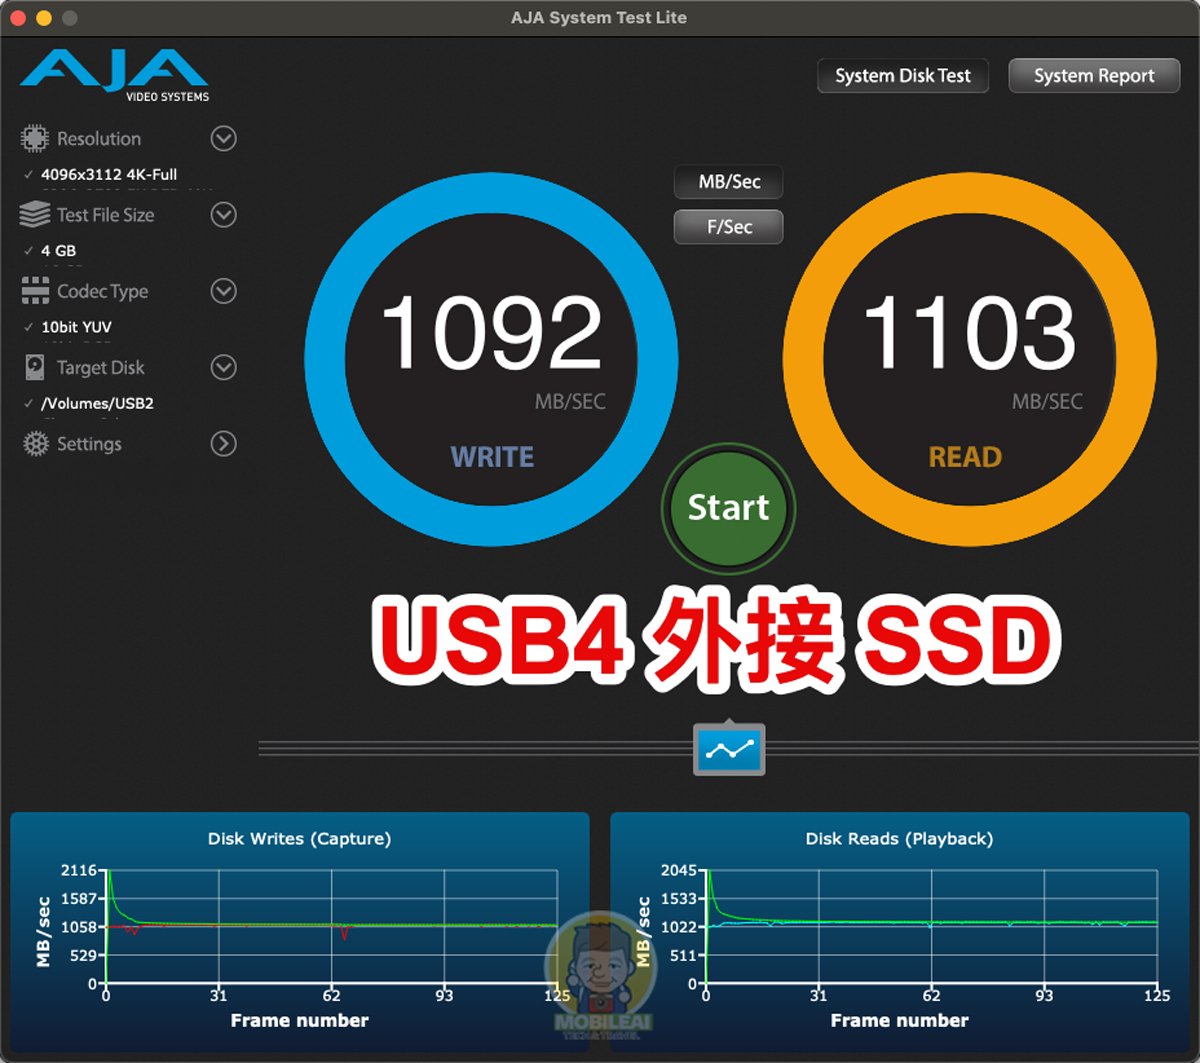The height and width of the screenshot is (1063, 1200).
Task: Select the 4096x3112 4K-Full resolution
Action: pos(109,174)
